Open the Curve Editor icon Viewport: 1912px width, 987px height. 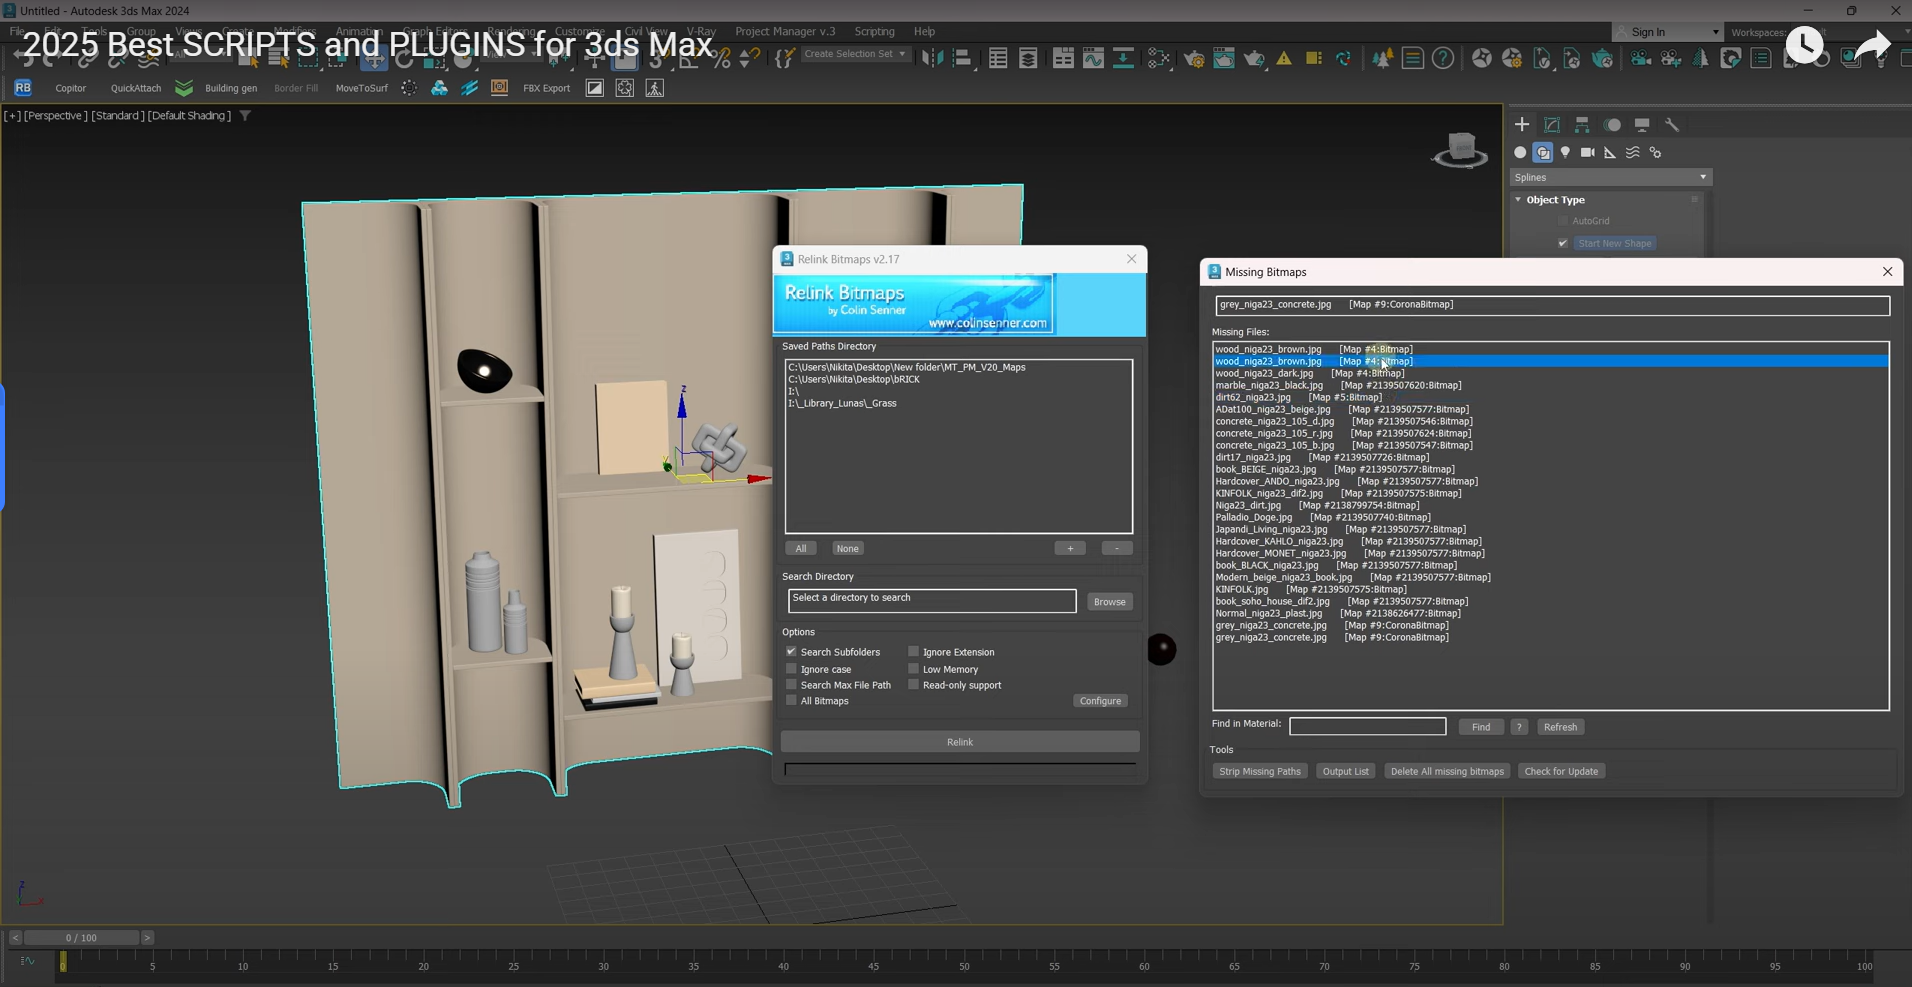point(1093,58)
